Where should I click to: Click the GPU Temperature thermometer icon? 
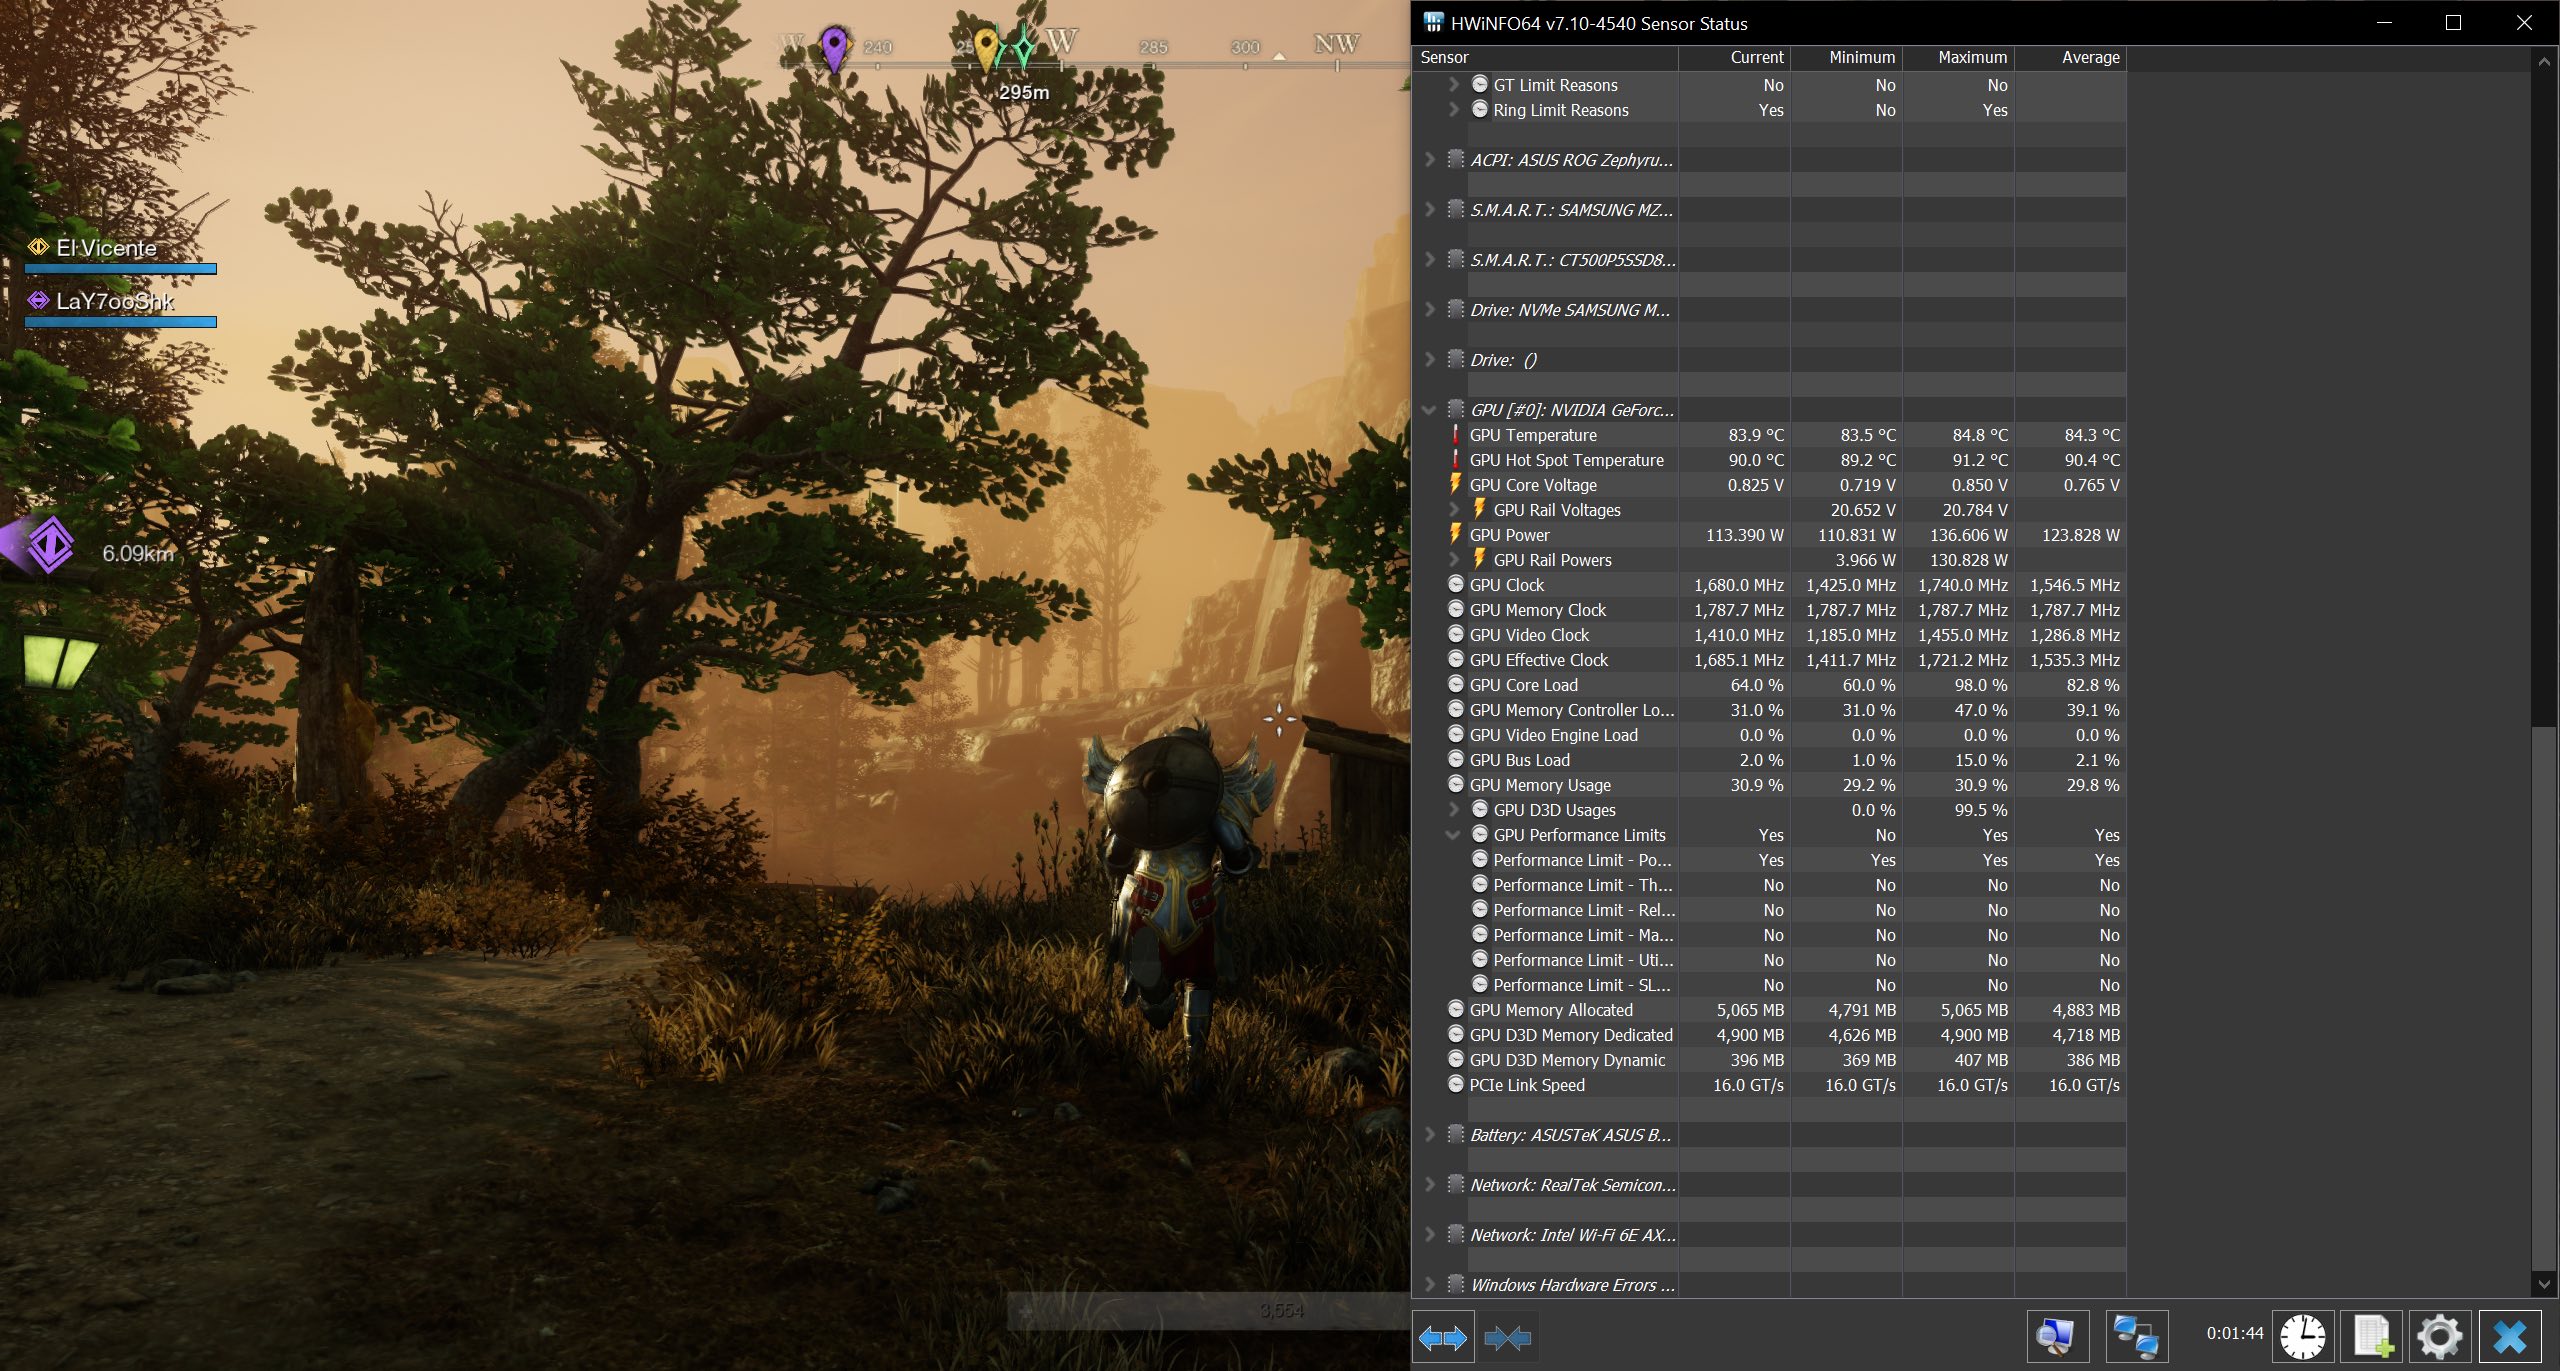coord(1456,435)
